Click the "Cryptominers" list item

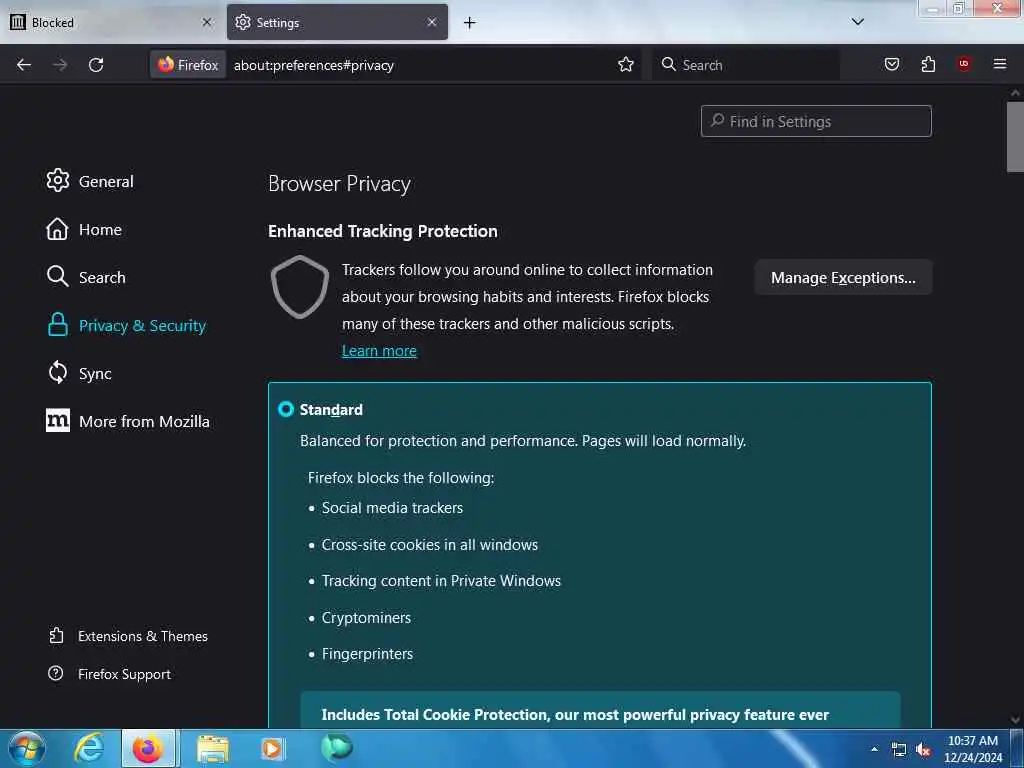point(366,618)
